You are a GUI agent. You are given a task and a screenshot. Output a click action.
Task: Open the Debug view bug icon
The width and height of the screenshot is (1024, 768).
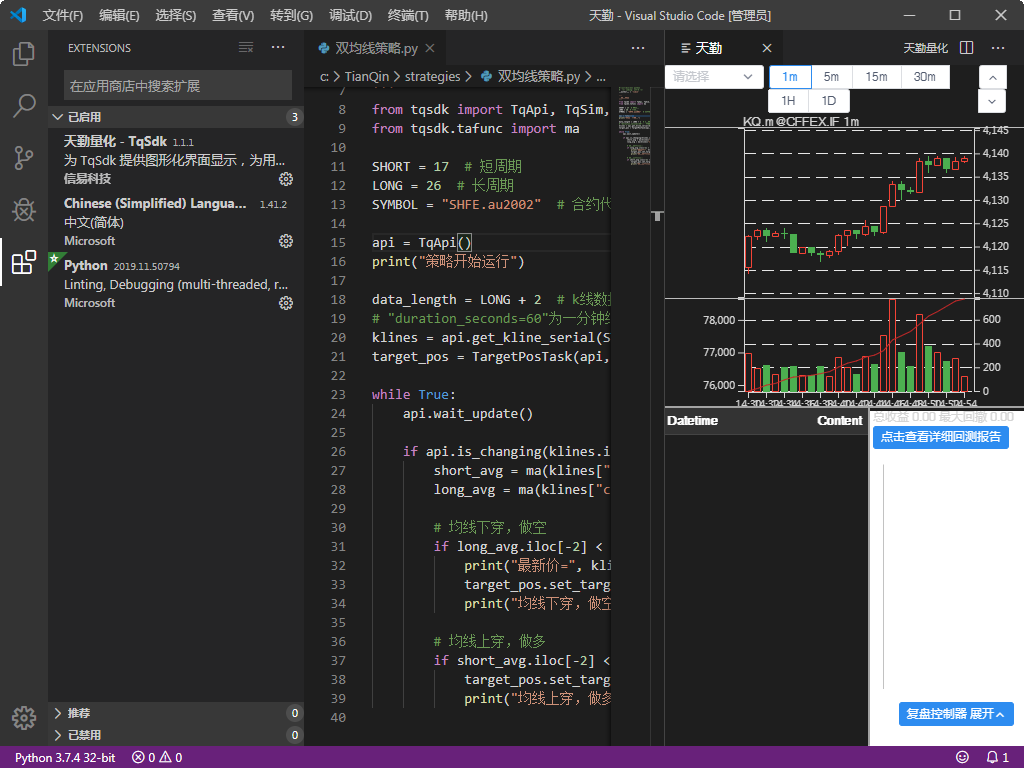(24, 210)
